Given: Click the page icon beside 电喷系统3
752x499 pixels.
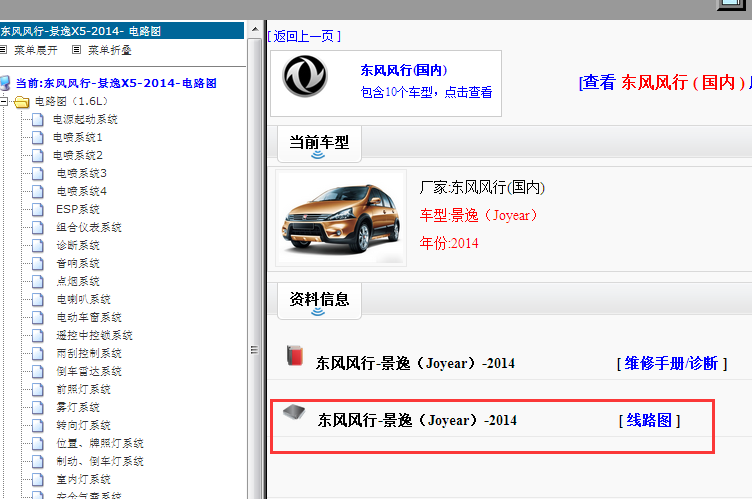Looking at the screenshot, I should 38,174.
